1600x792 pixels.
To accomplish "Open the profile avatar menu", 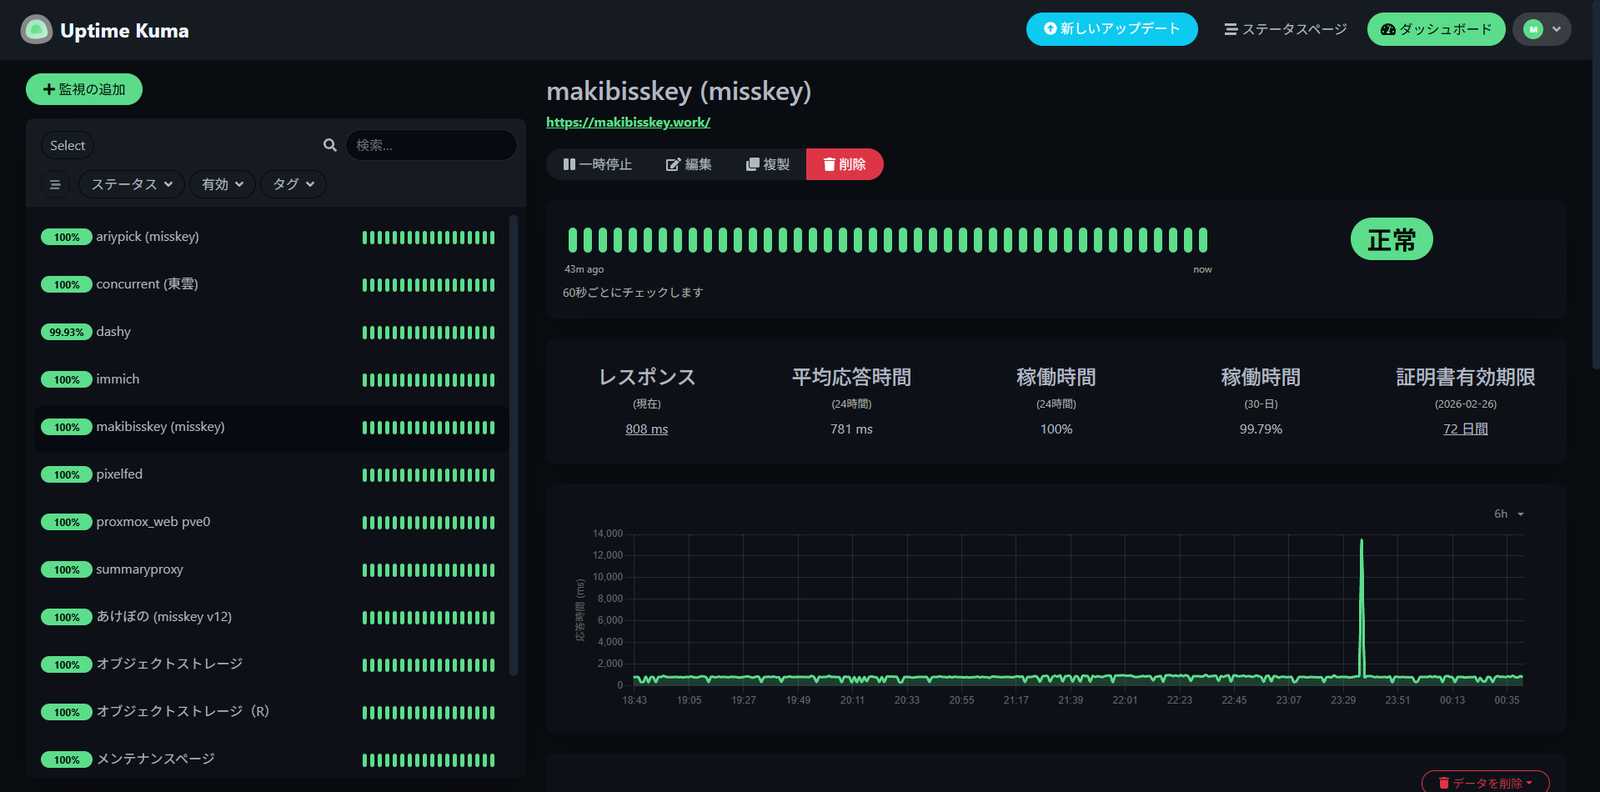I will (x=1541, y=30).
